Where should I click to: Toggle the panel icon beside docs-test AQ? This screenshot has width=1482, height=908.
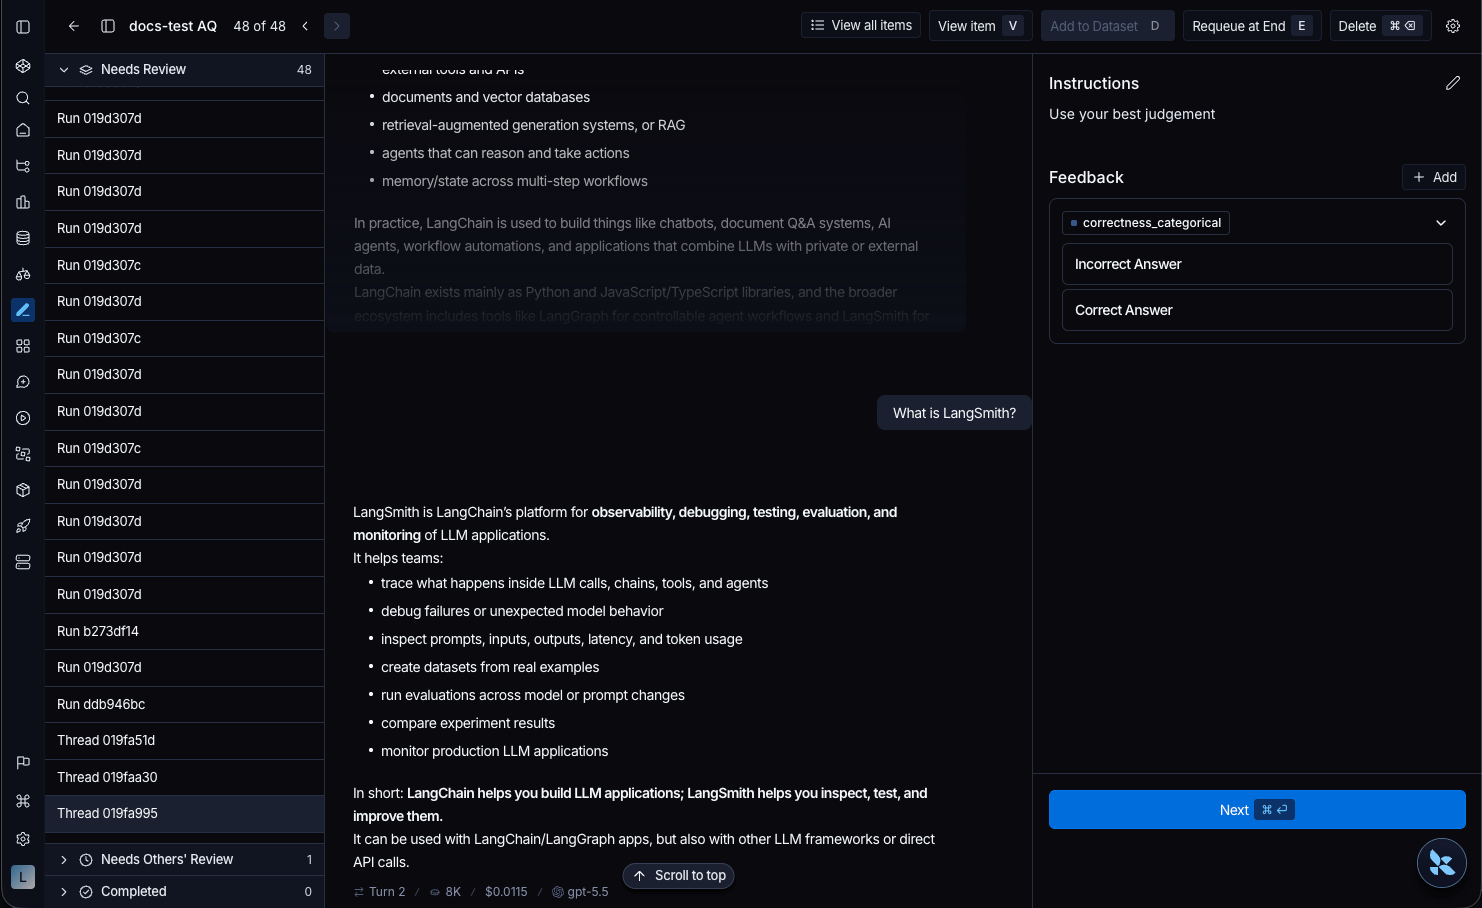pos(108,26)
